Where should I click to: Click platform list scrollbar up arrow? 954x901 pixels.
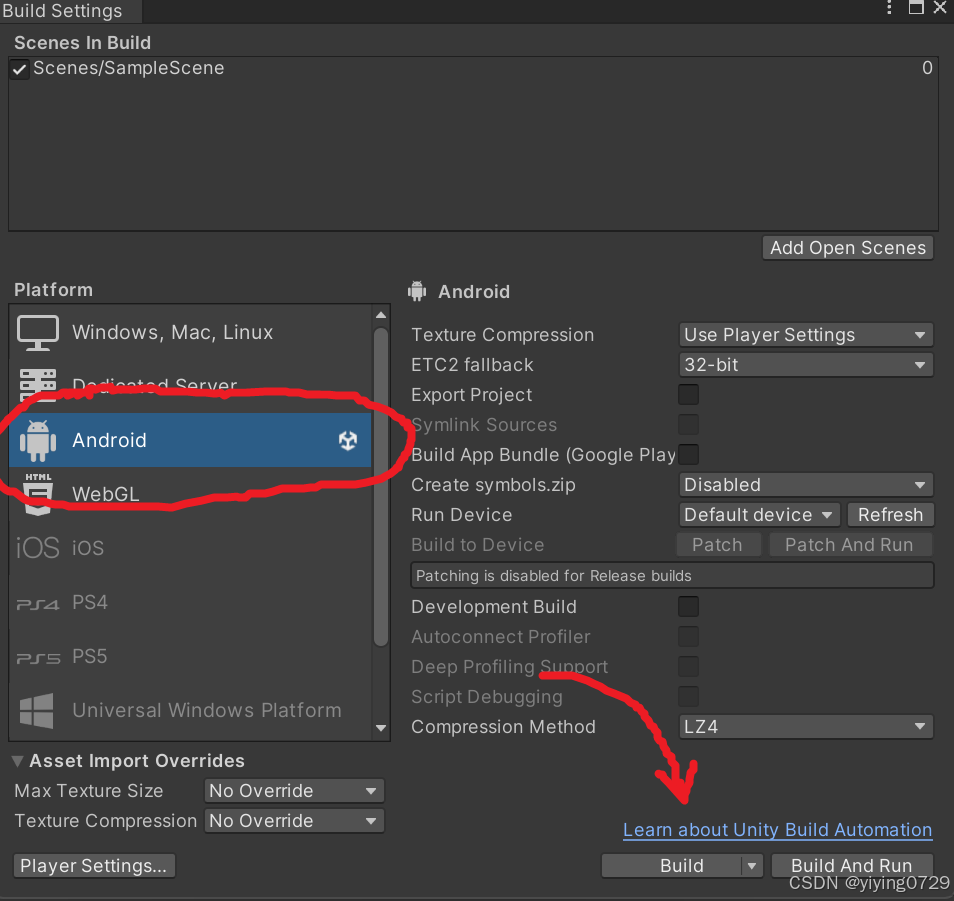[381, 315]
